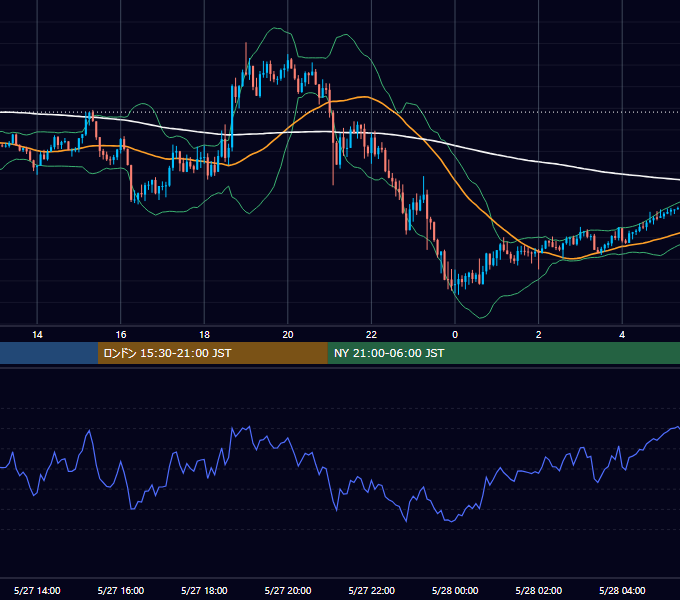680x600 pixels.
Task: Select the NY 21:00-06:00 JST session bar
Action: click(x=503, y=353)
